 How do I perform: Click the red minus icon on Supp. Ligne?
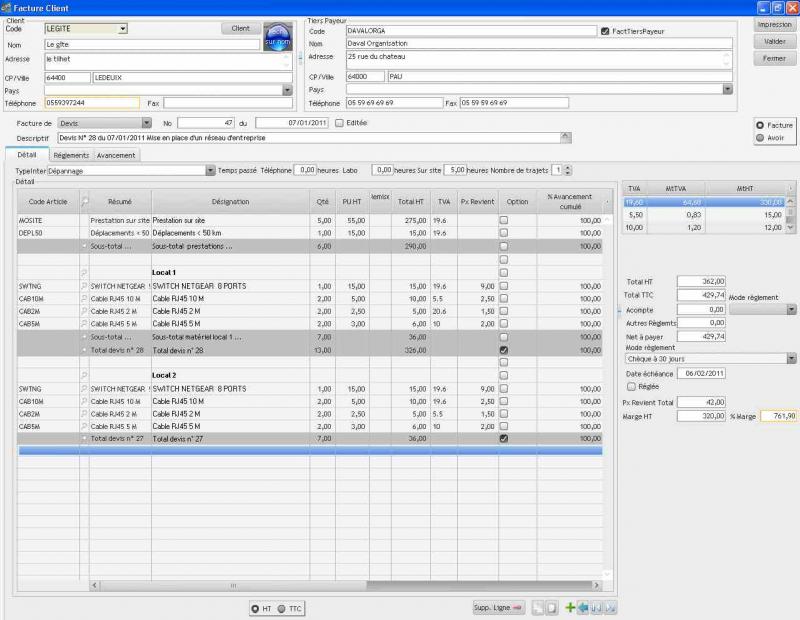[517, 608]
